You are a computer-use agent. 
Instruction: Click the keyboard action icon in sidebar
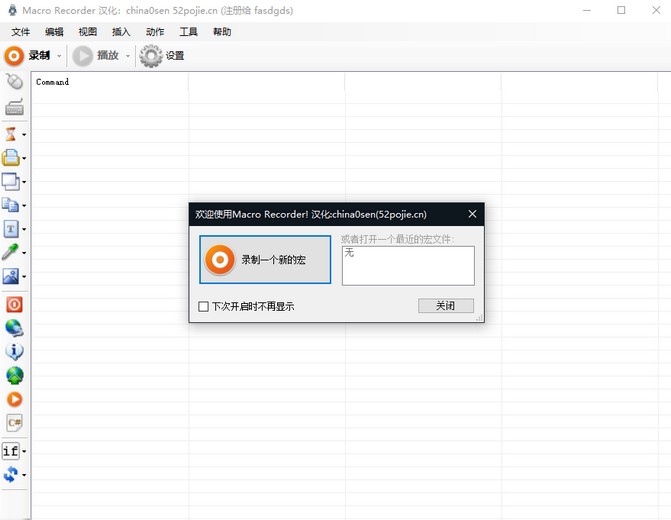(13, 107)
